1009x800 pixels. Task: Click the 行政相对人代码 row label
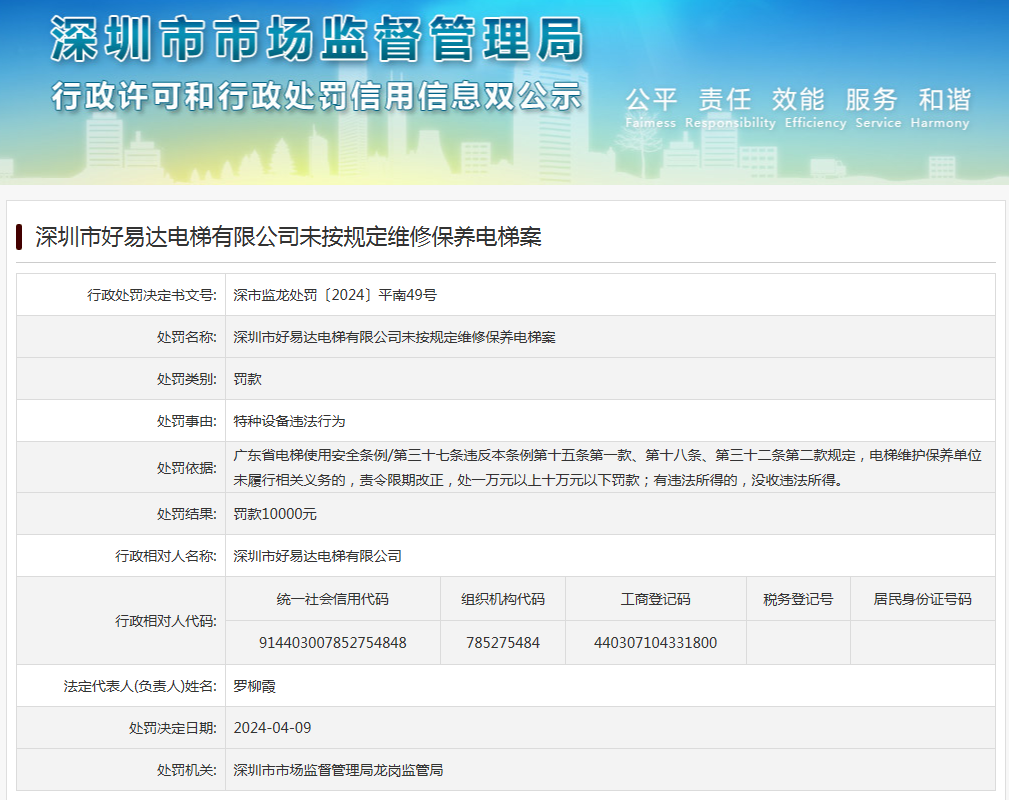click(x=166, y=621)
